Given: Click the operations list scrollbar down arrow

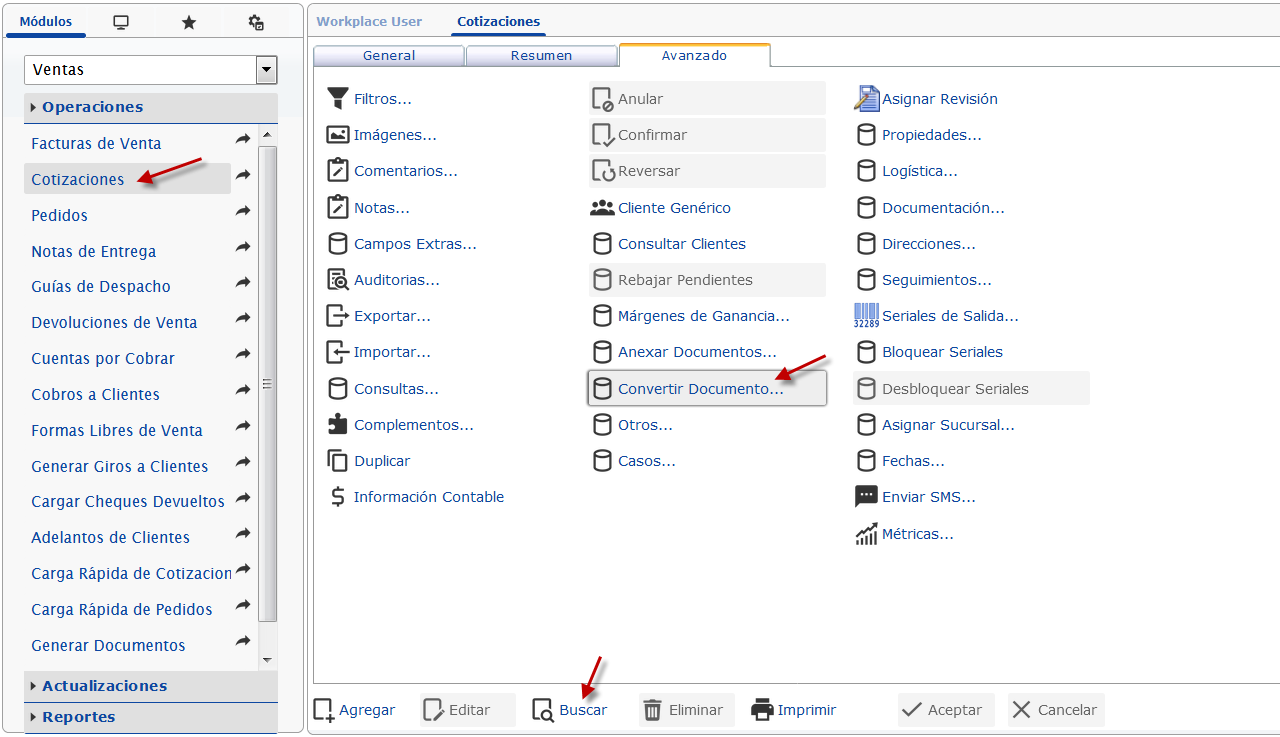Looking at the screenshot, I should coord(267,660).
